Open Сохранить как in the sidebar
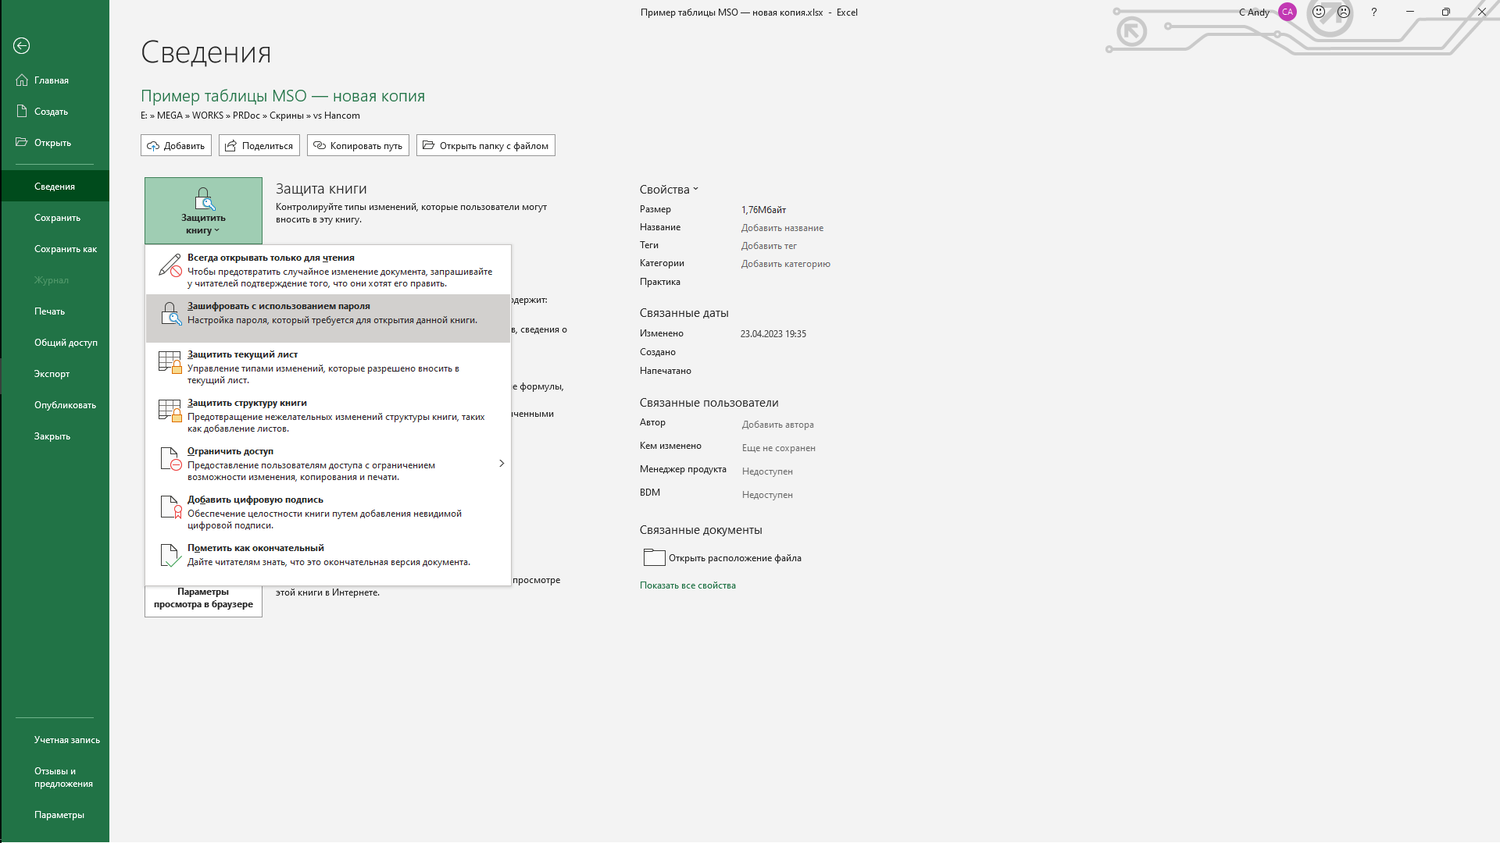 [55, 249]
